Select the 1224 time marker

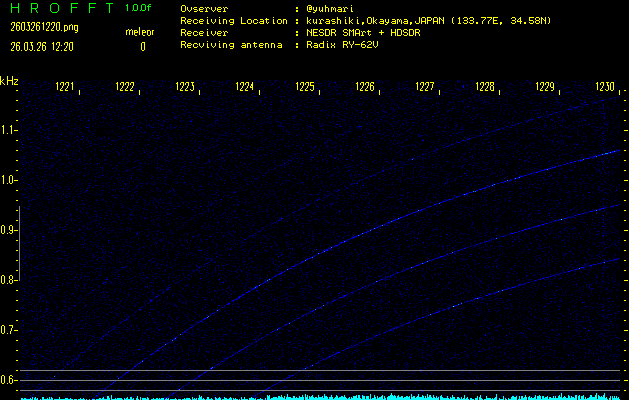click(245, 87)
